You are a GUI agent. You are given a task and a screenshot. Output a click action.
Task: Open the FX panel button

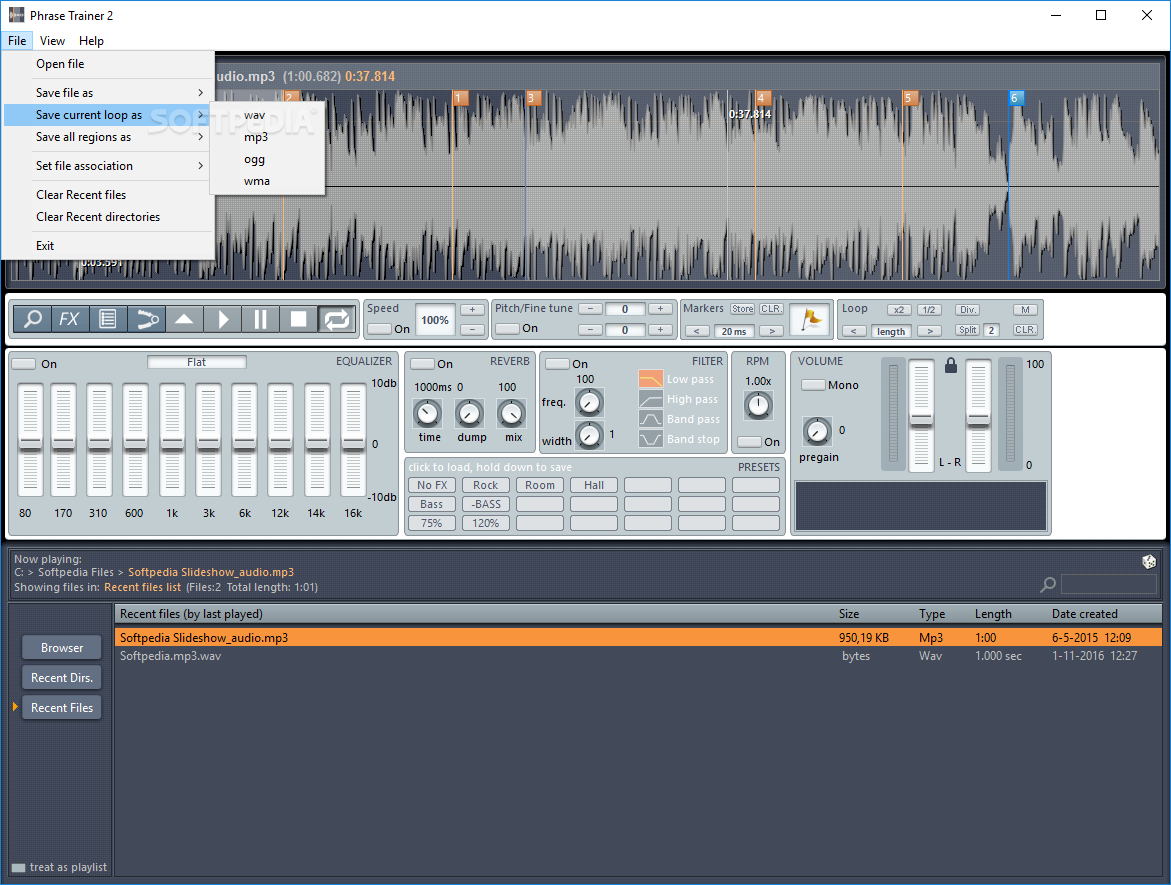click(x=69, y=320)
